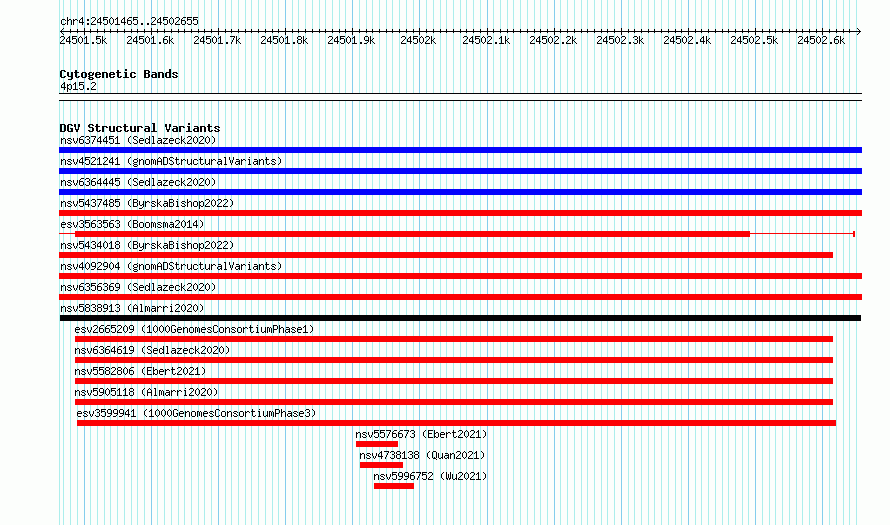Click ruler position 24501.8k
890x525 pixels.
point(284,40)
